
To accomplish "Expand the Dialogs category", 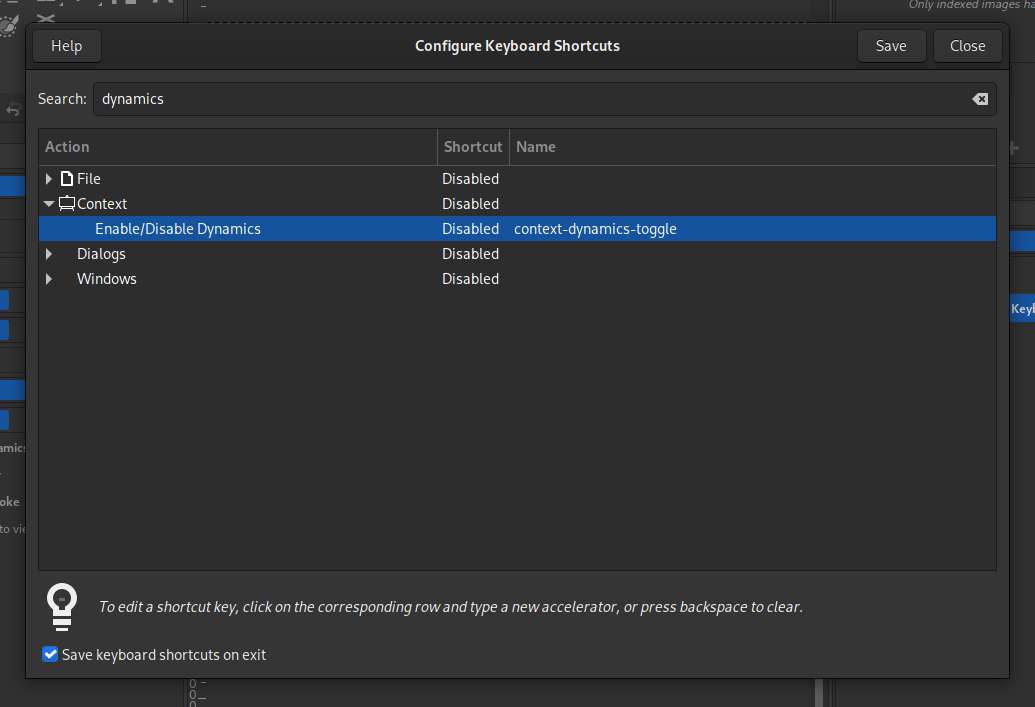I will (48, 253).
